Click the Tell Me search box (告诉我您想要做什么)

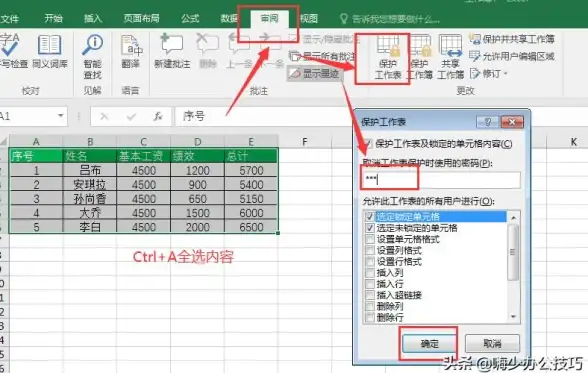(x=390, y=19)
